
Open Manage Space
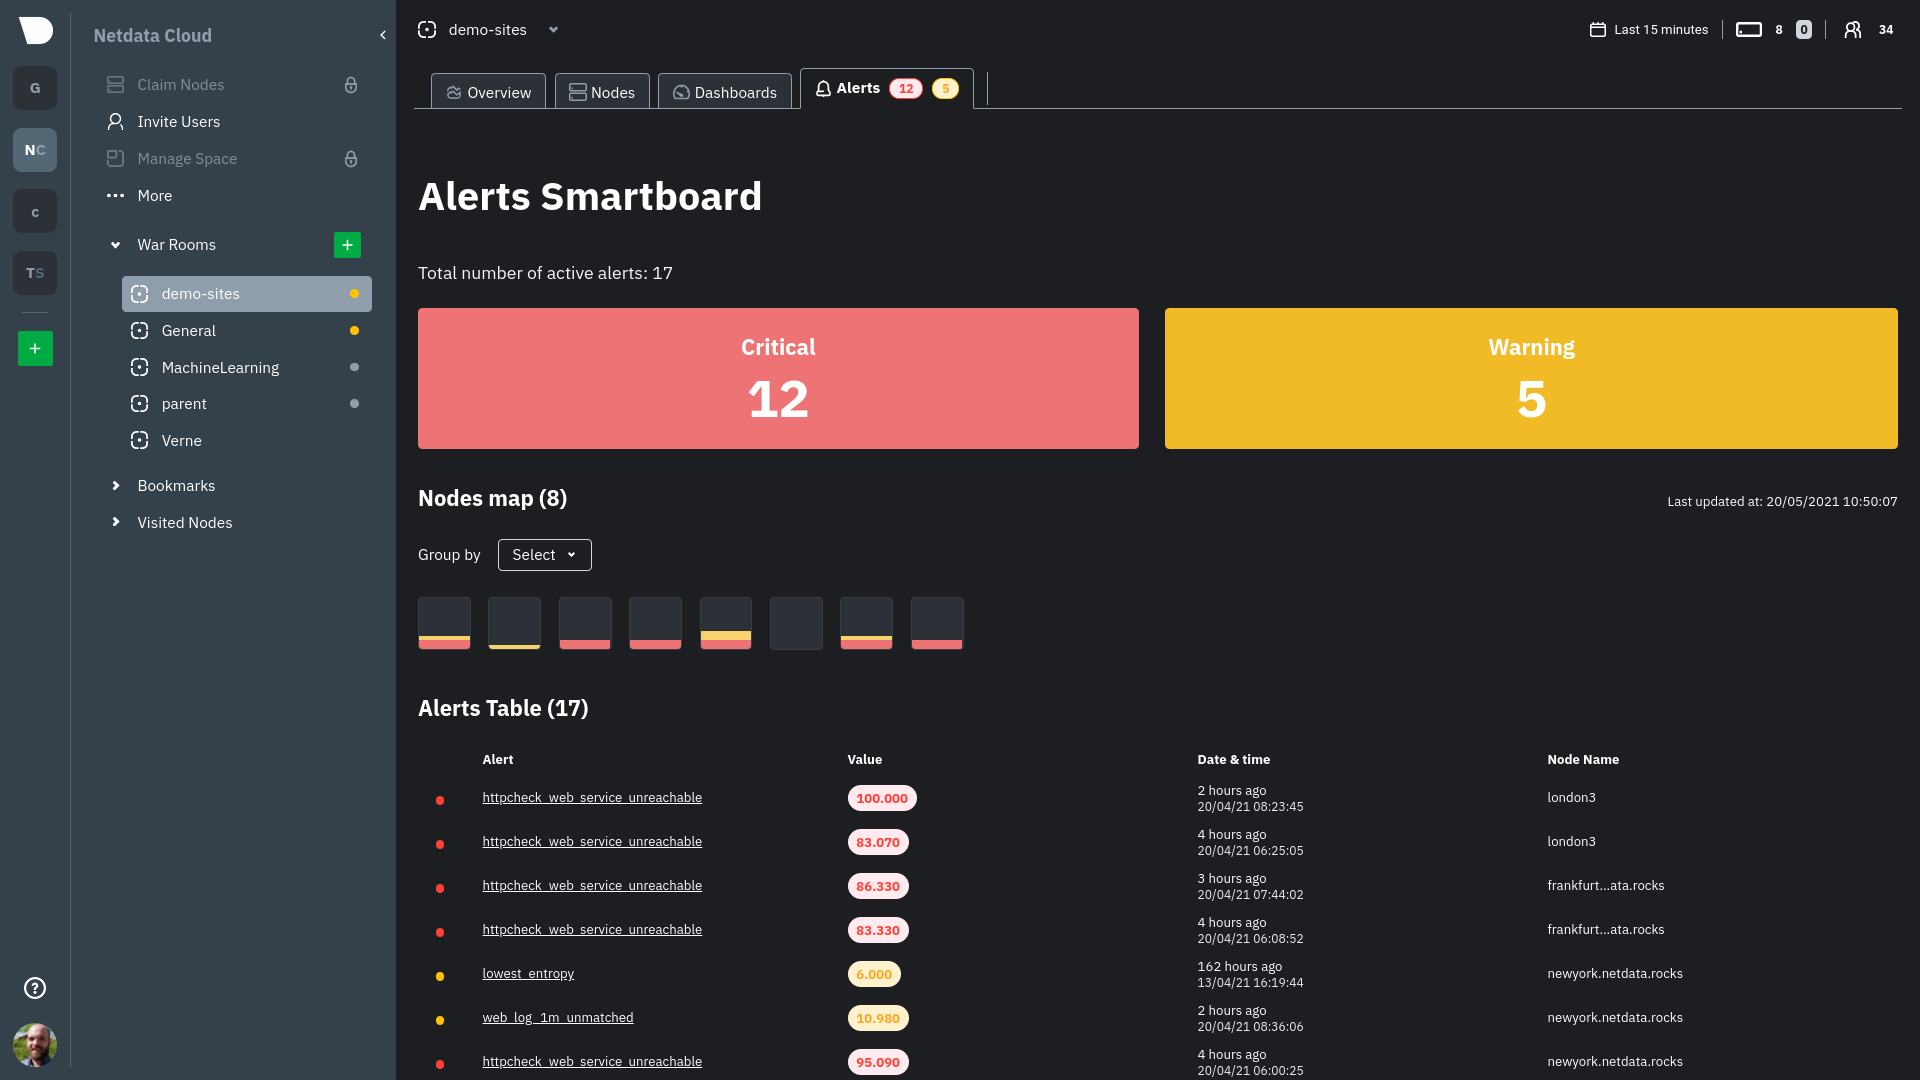point(171,159)
